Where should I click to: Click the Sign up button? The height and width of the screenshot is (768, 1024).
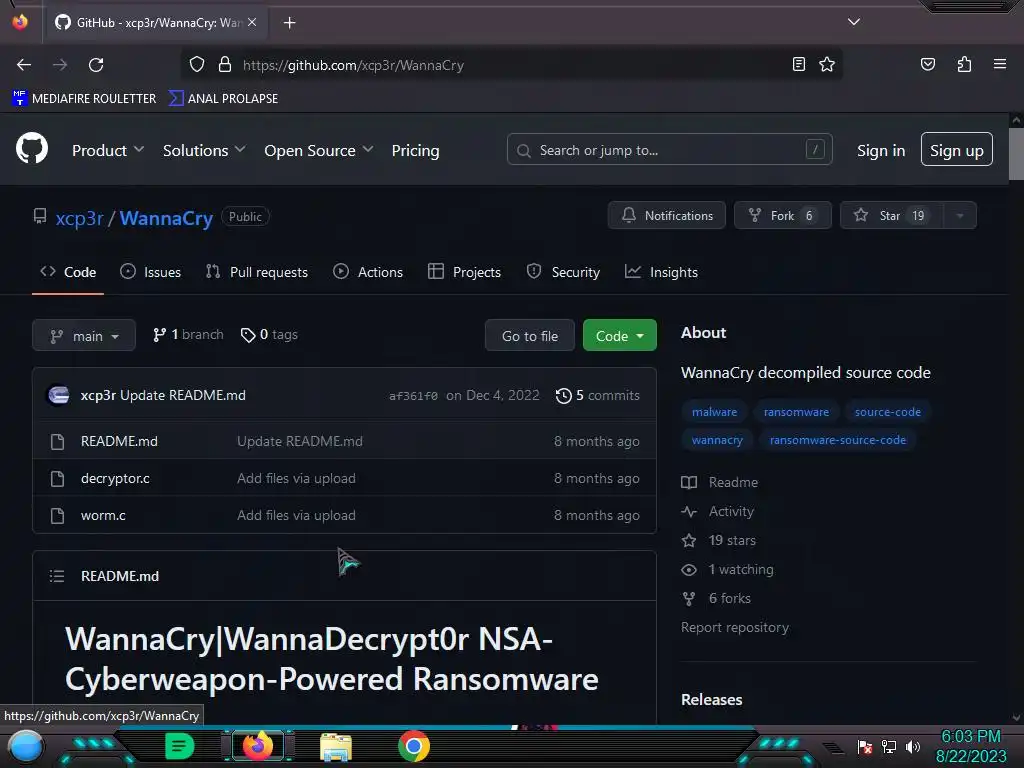click(957, 150)
